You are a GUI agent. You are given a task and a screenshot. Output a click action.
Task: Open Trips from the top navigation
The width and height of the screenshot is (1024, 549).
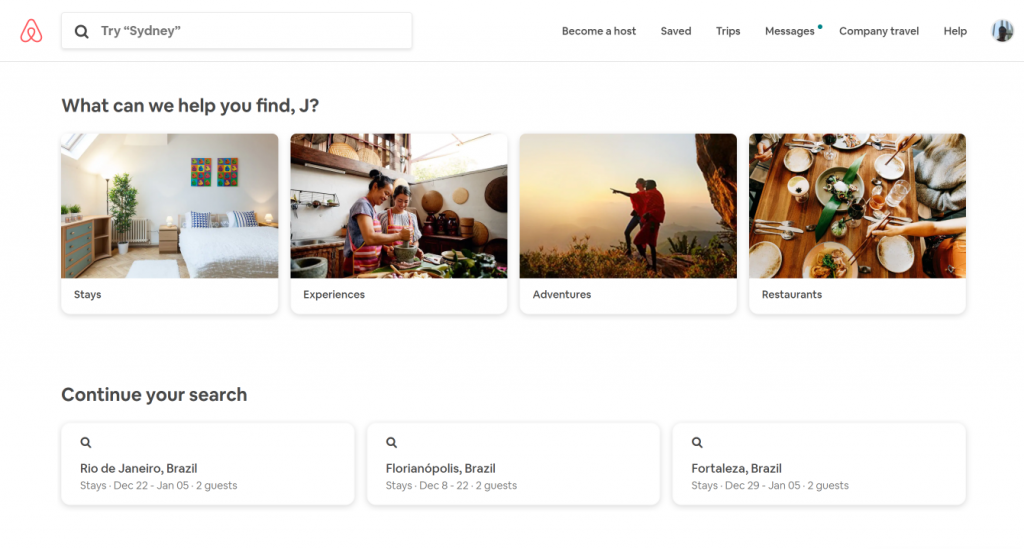(x=728, y=31)
